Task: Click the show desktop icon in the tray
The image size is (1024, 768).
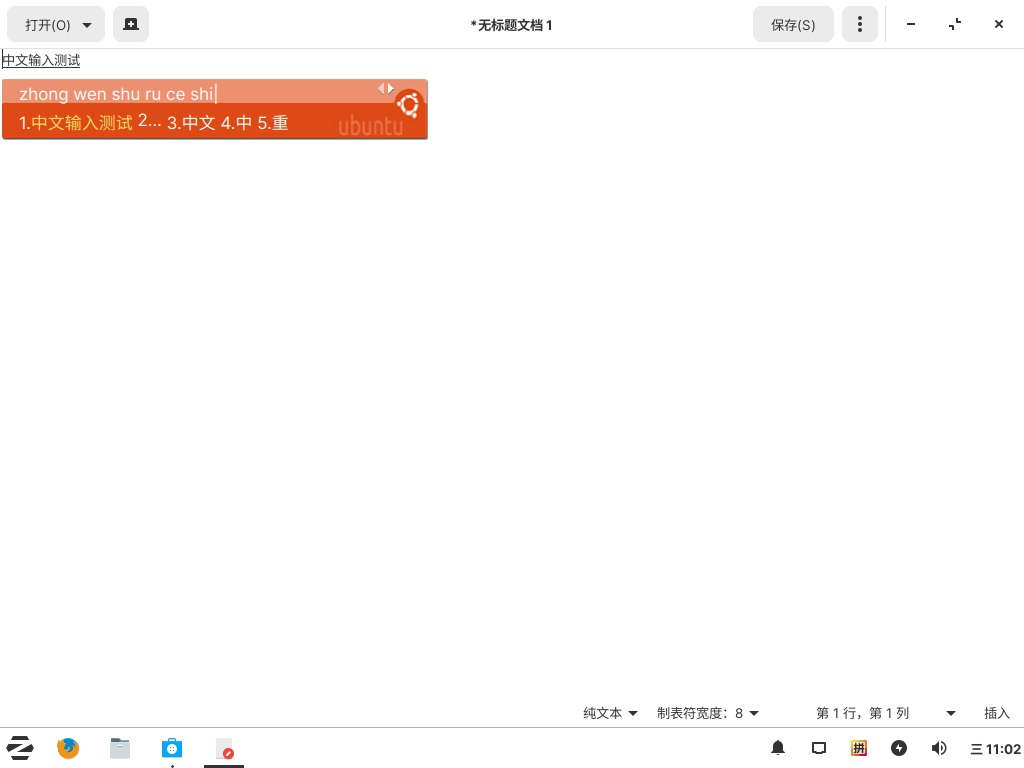Action: click(x=819, y=748)
